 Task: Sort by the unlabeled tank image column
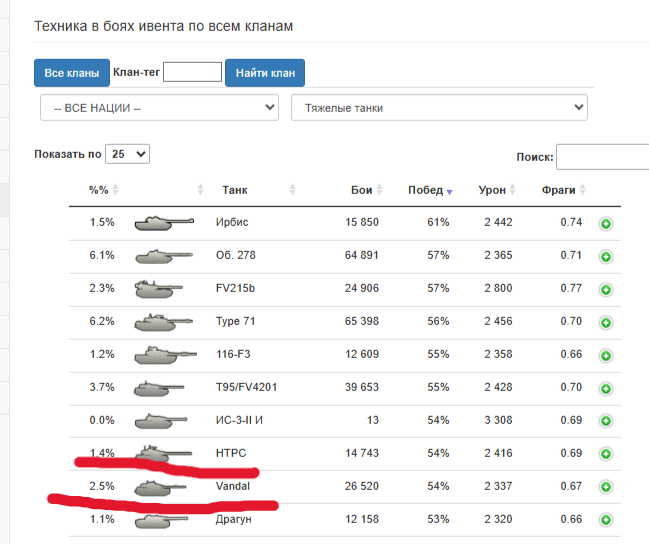(200, 190)
